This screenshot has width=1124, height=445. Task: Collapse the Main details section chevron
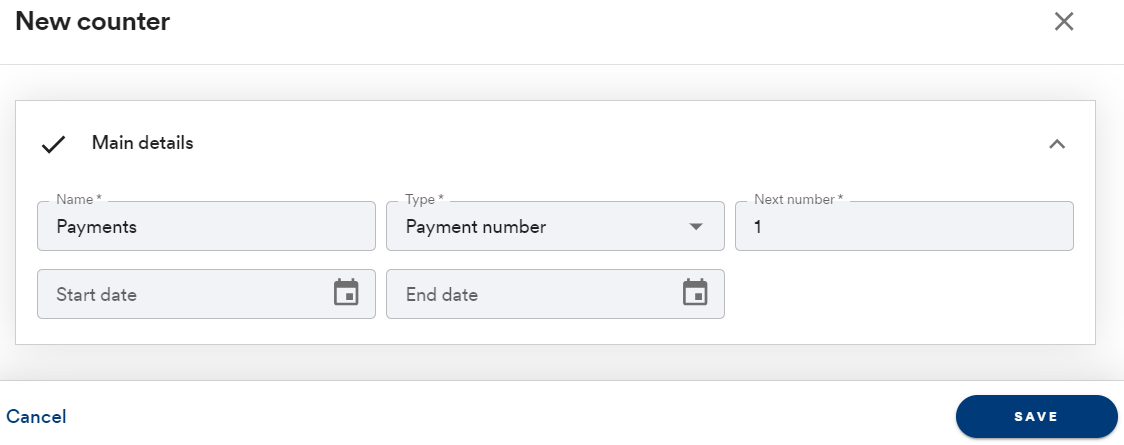(1057, 144)
